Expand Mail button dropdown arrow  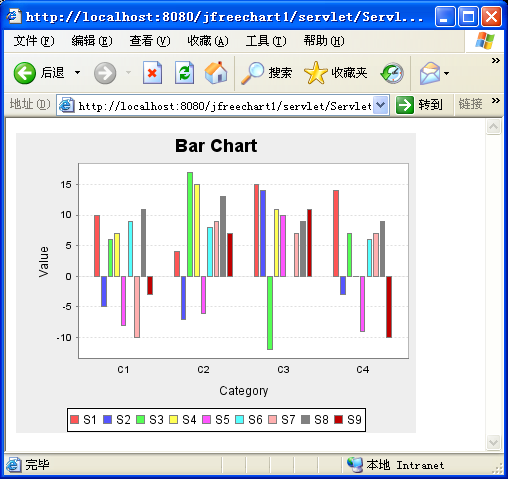446,73
